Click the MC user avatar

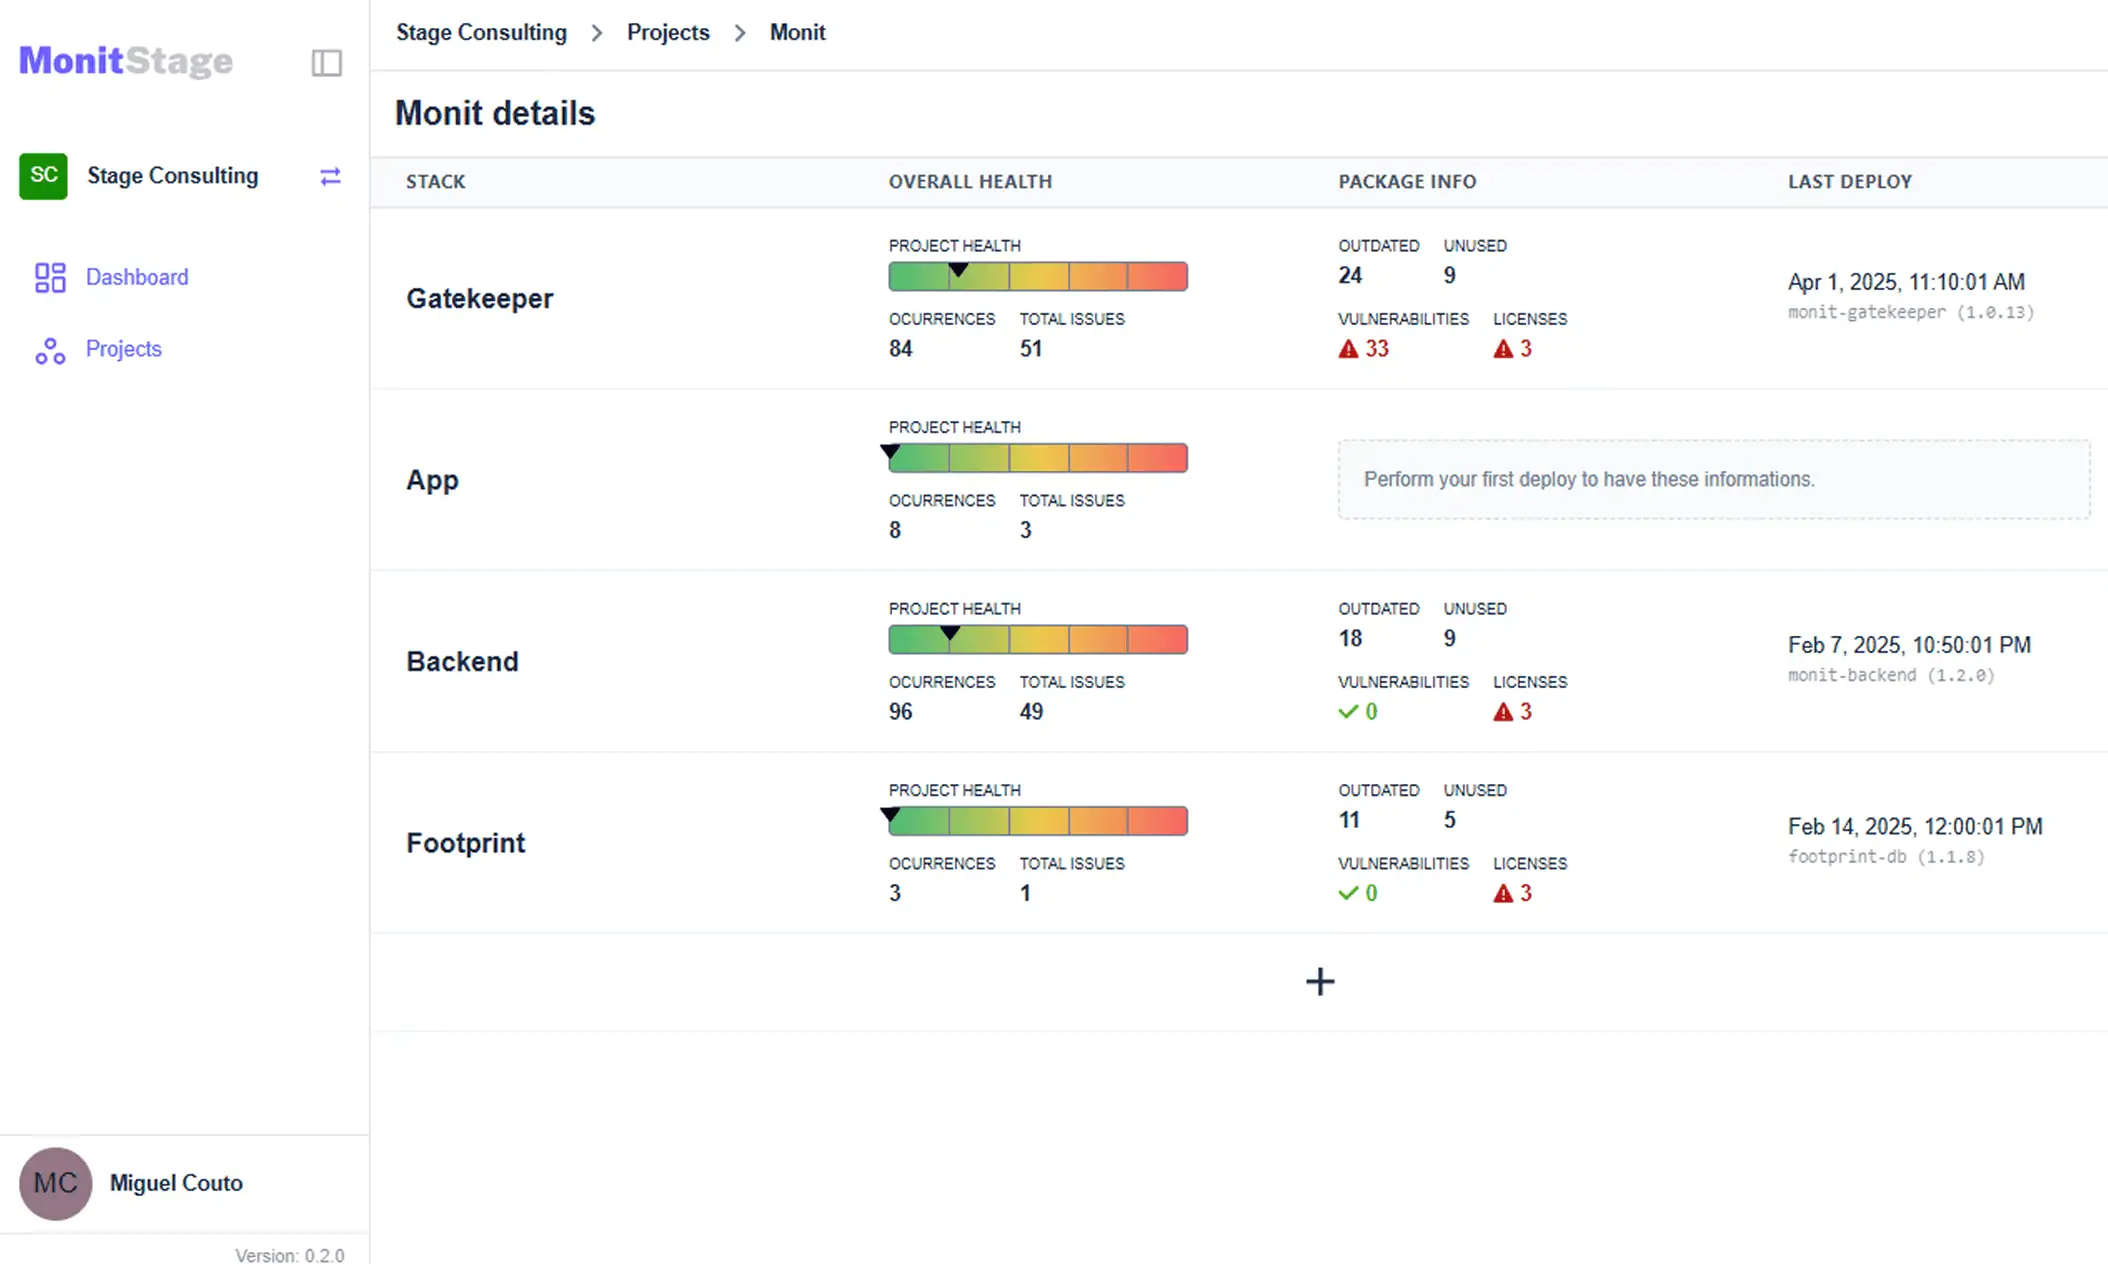(56, 1183)
